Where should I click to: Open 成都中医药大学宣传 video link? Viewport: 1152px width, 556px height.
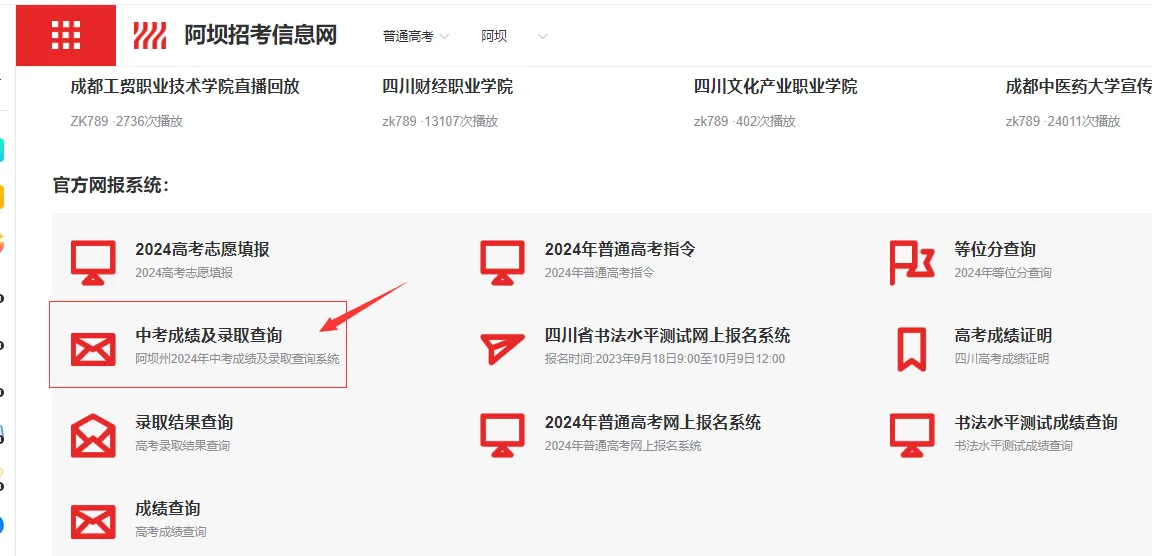[1079, 87]
